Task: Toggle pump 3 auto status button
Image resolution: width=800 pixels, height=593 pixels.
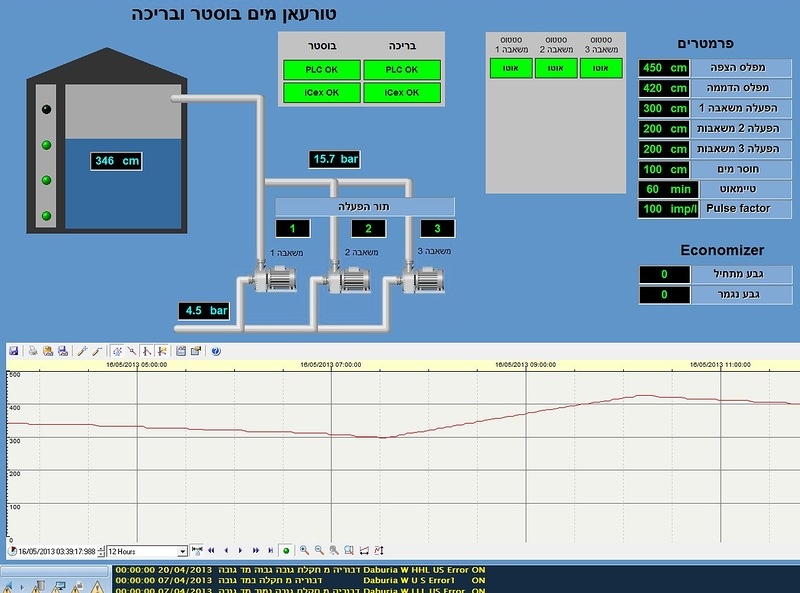Action: (601, 68)
